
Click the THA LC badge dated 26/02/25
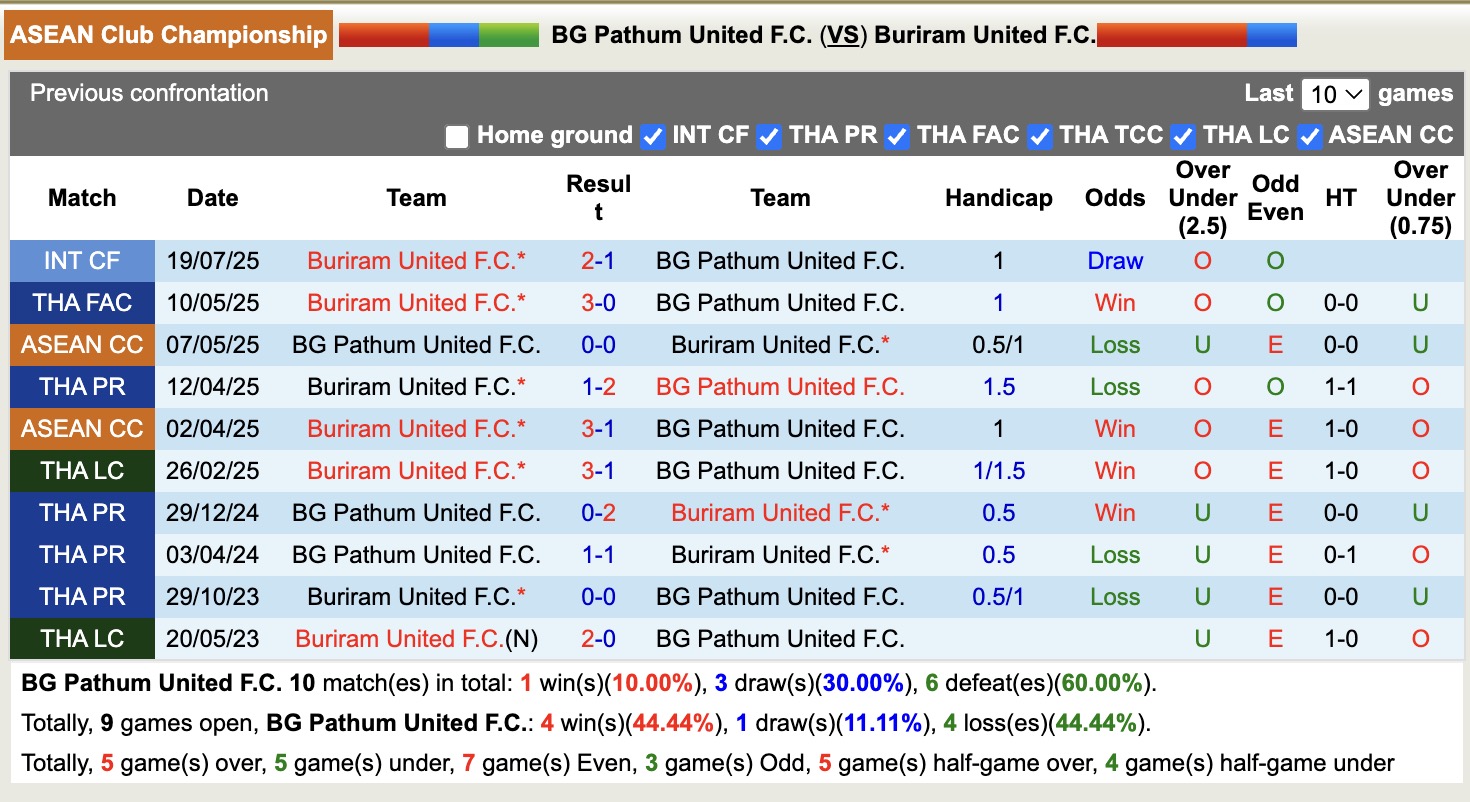click(82, 471)
